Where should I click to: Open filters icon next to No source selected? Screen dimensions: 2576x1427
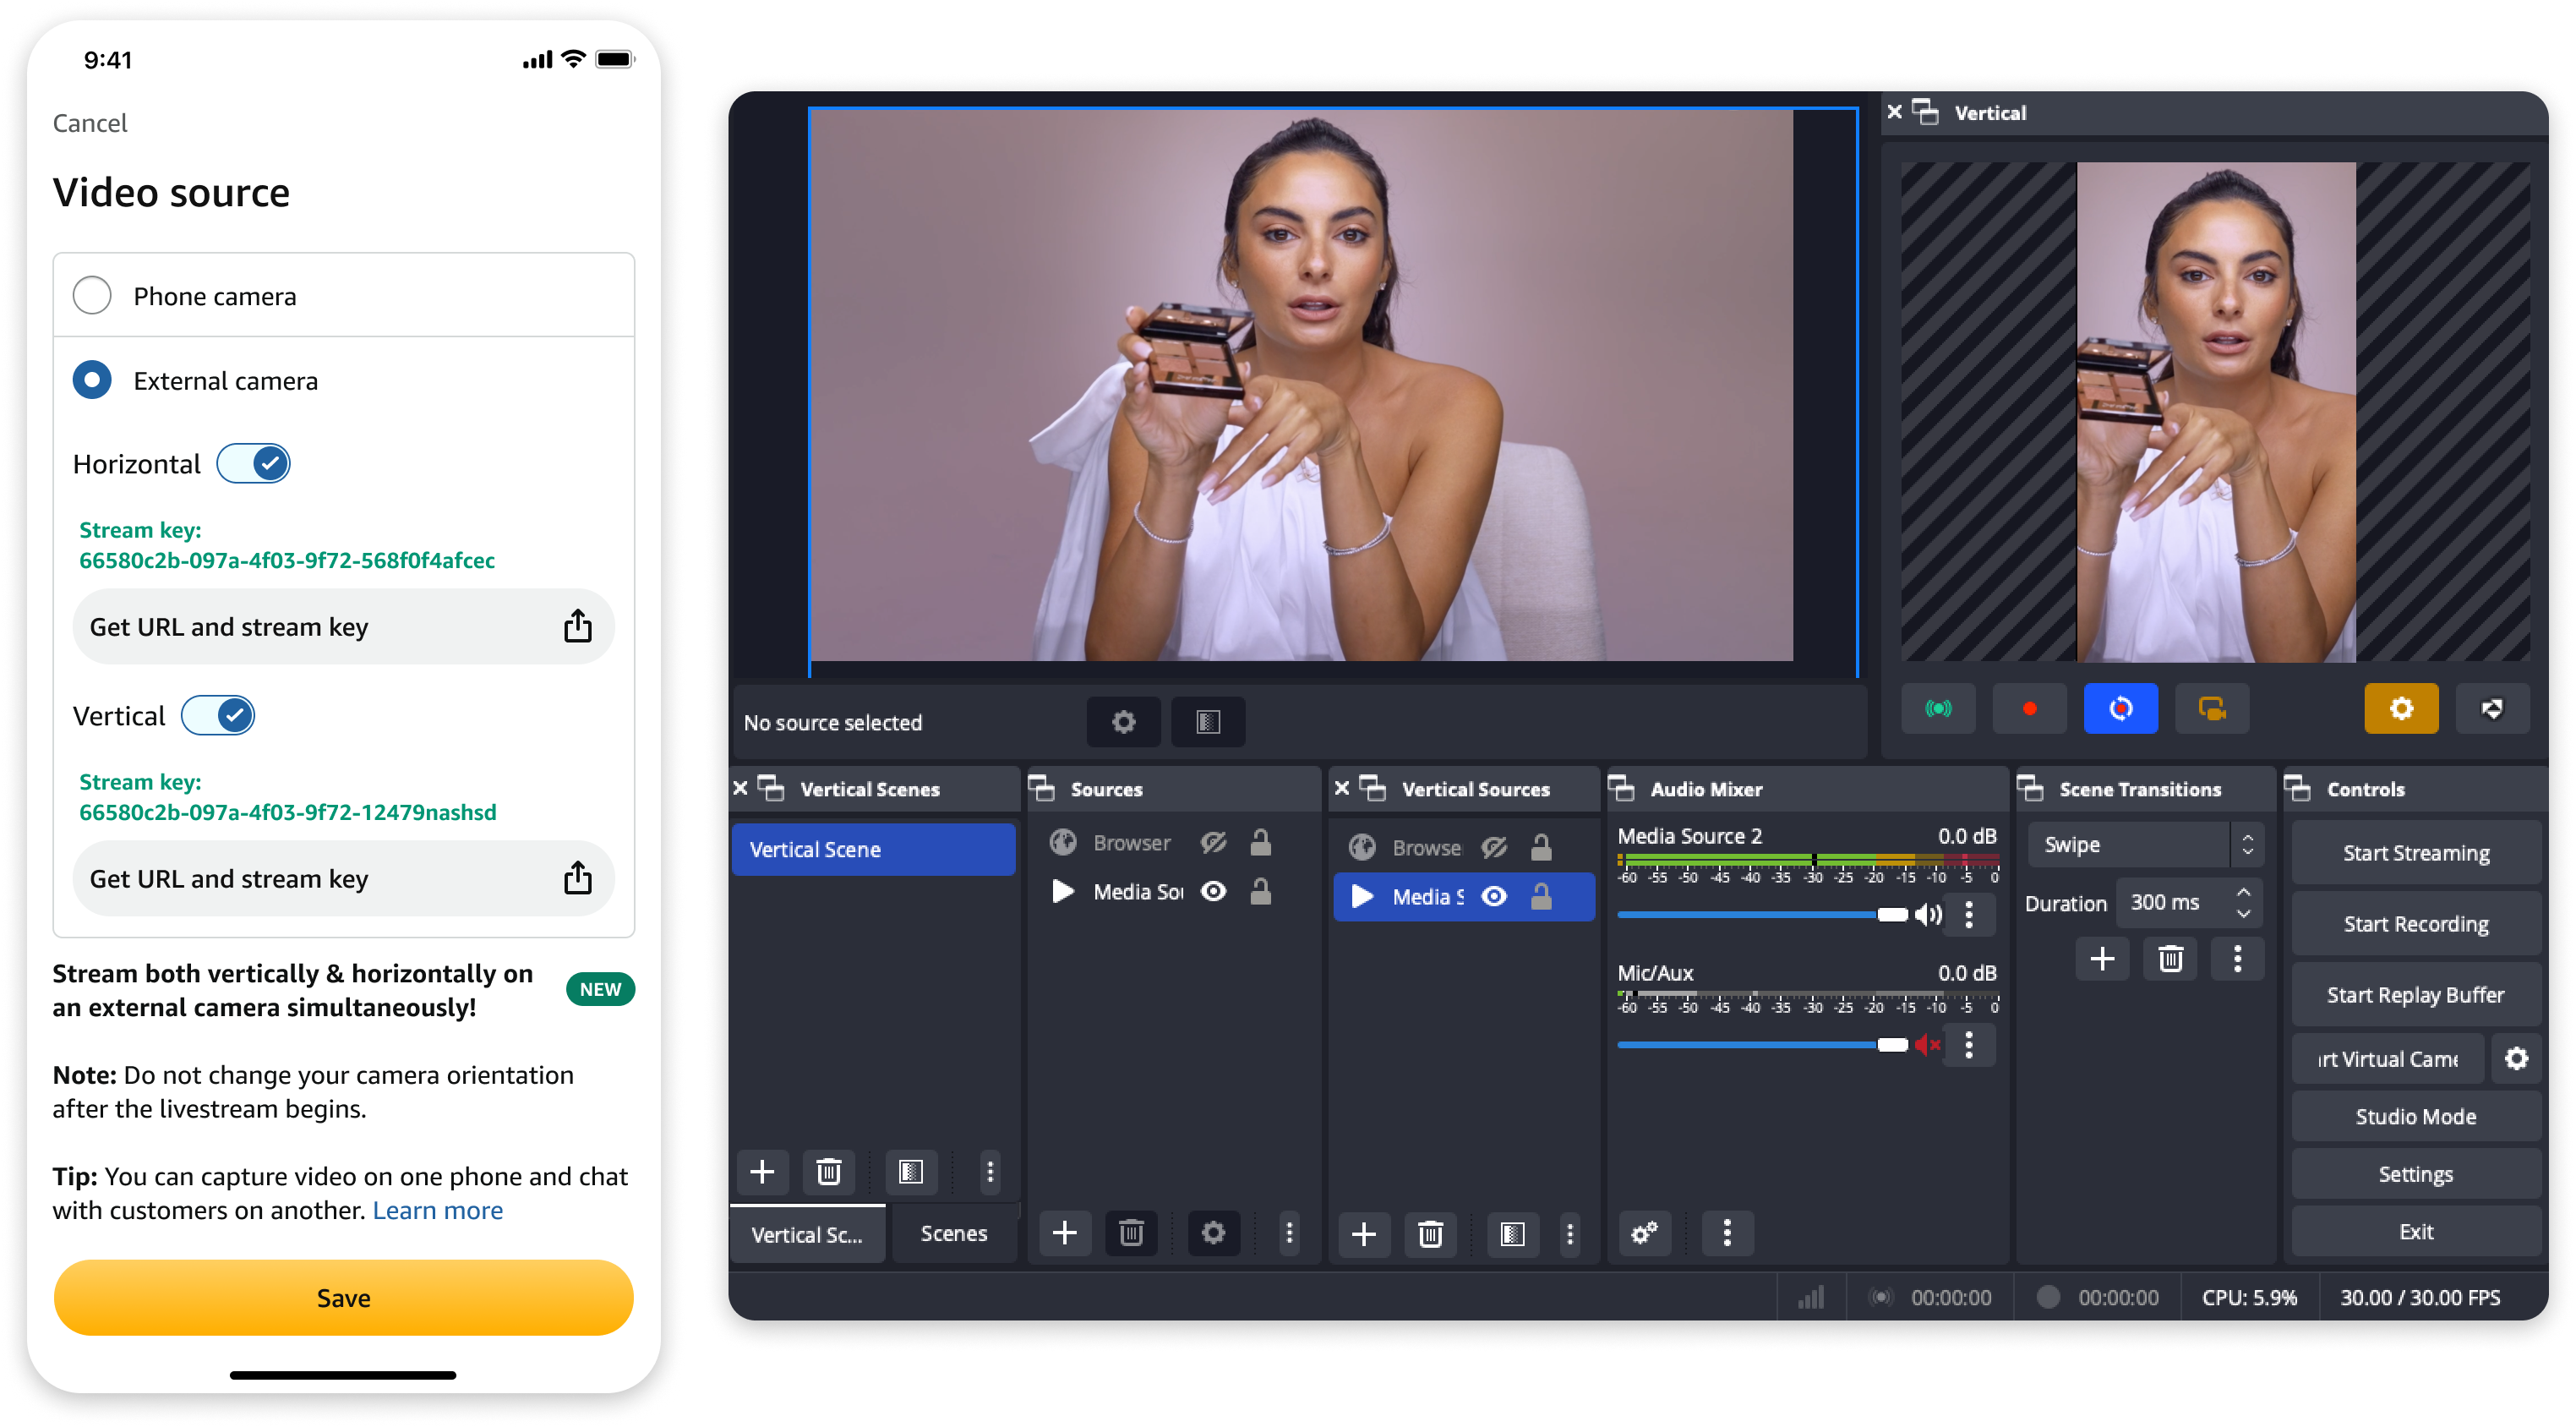(1208, 721)
